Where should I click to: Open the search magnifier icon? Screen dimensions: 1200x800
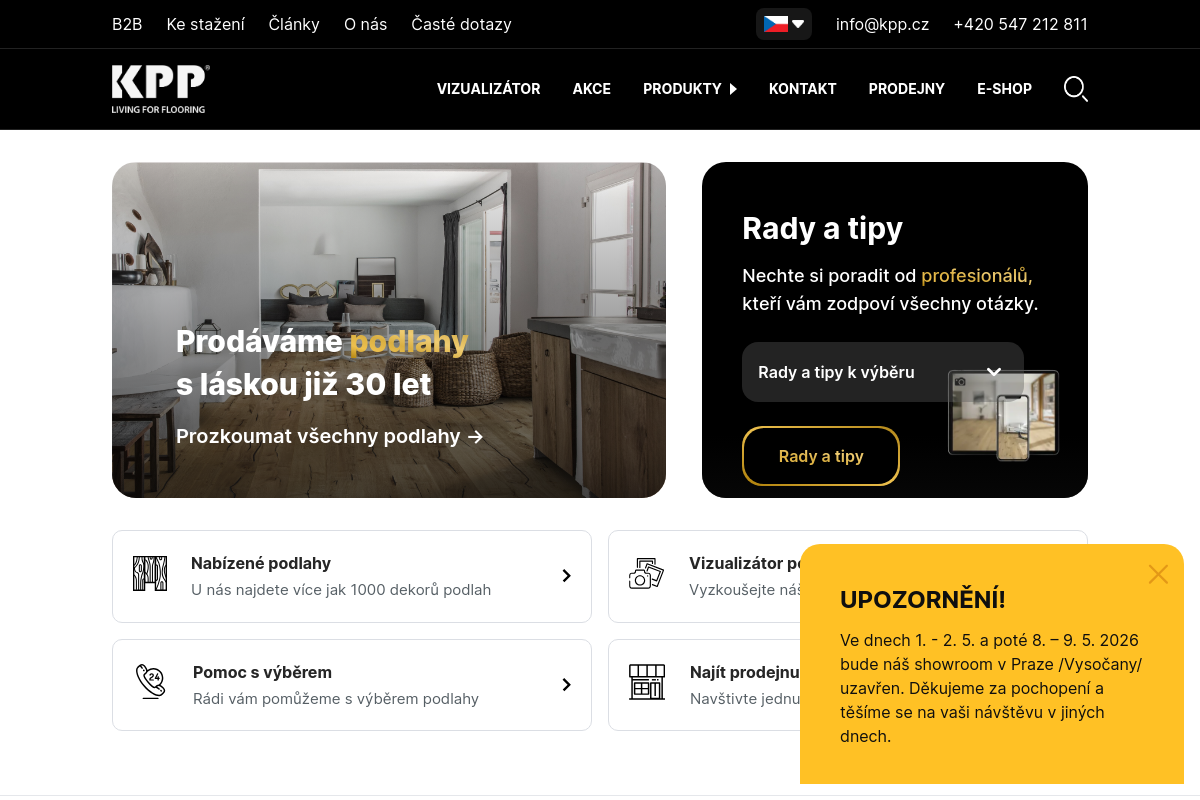pos(1076,89)
